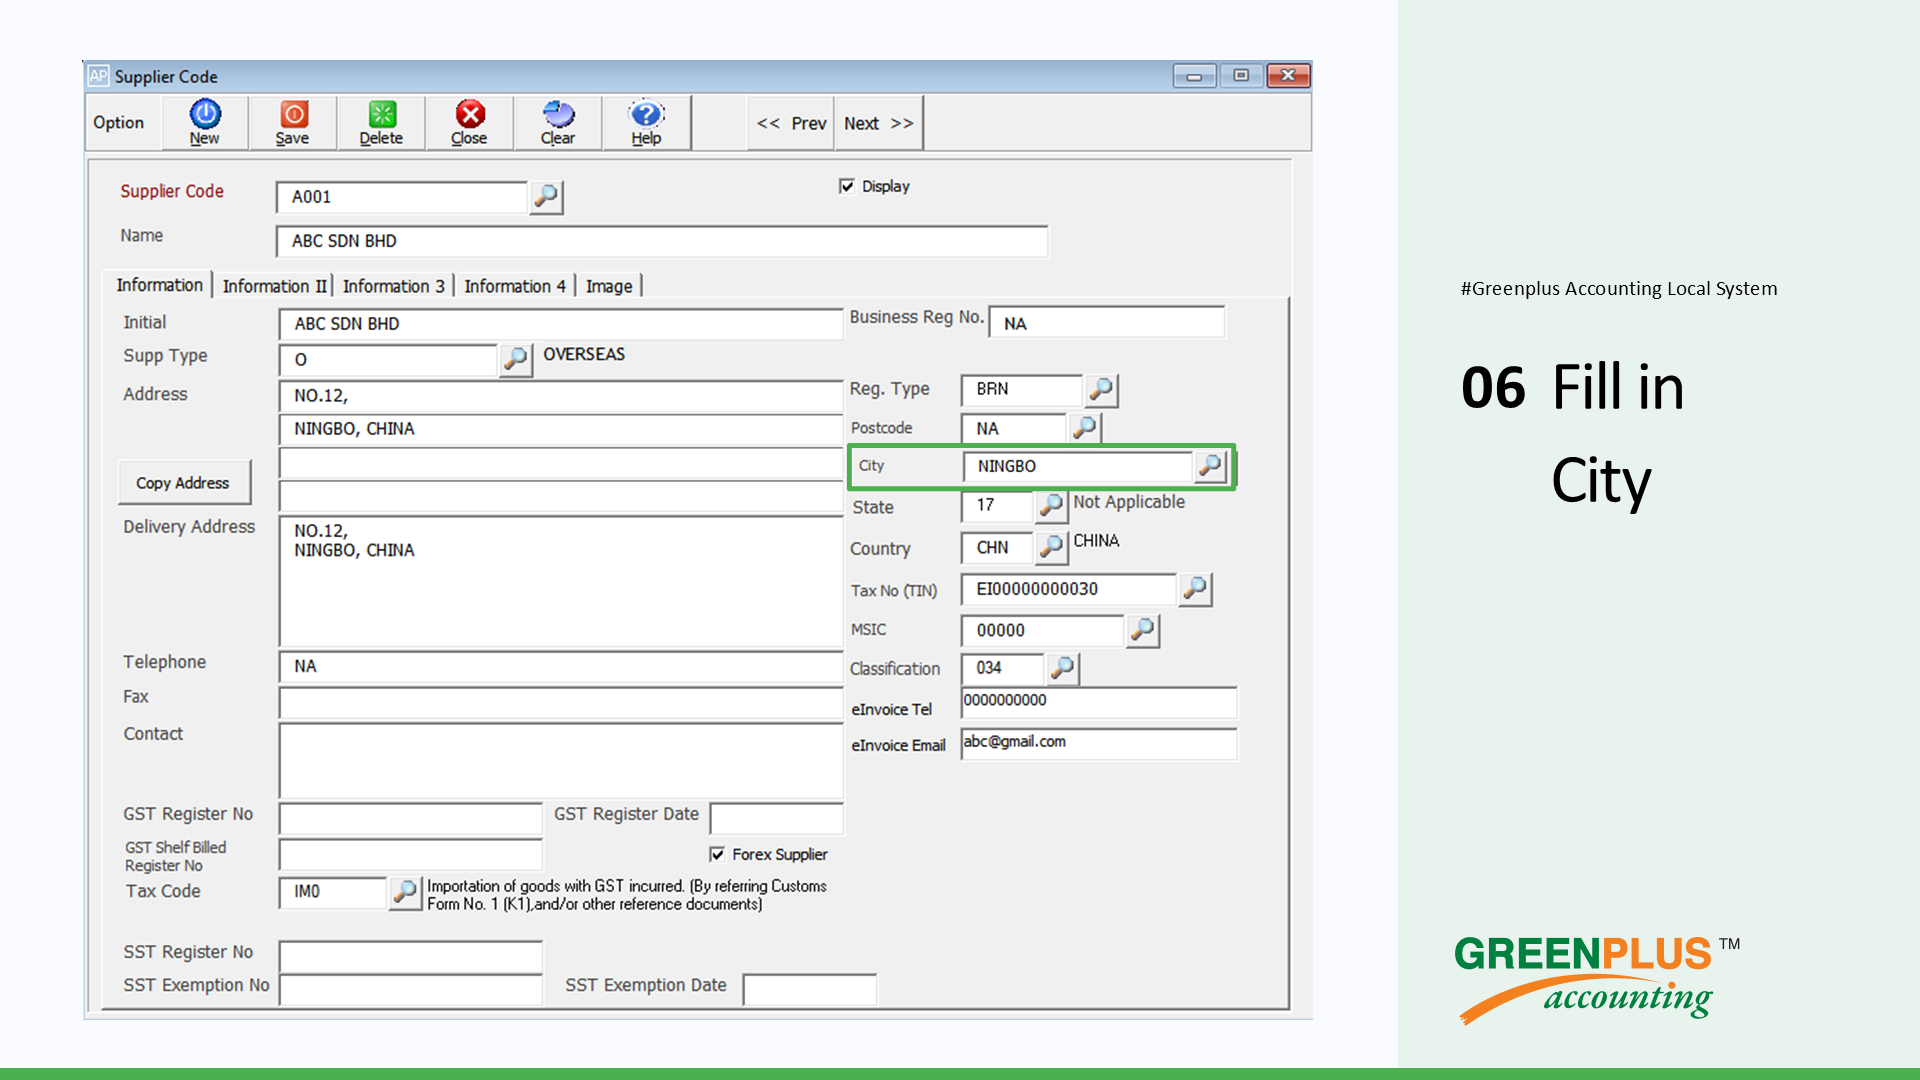1920x1080 pixels.
Task: Click the MSIC field 00000
Action: [x=1043, y=631]
